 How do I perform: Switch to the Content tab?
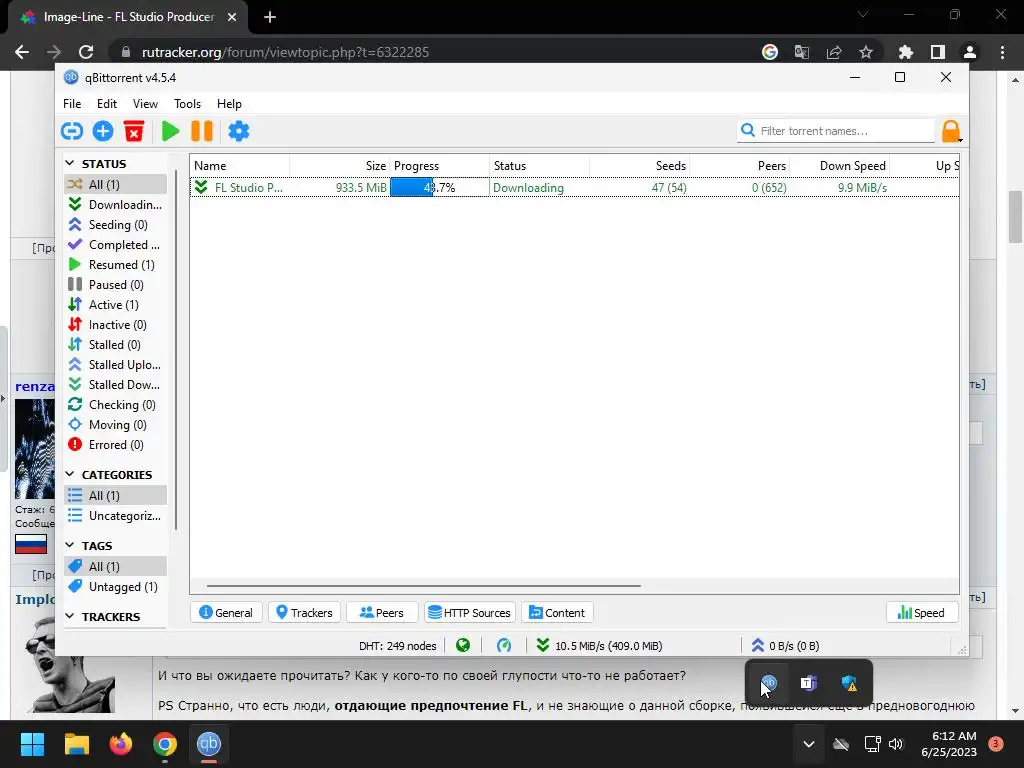click(557, 613)
